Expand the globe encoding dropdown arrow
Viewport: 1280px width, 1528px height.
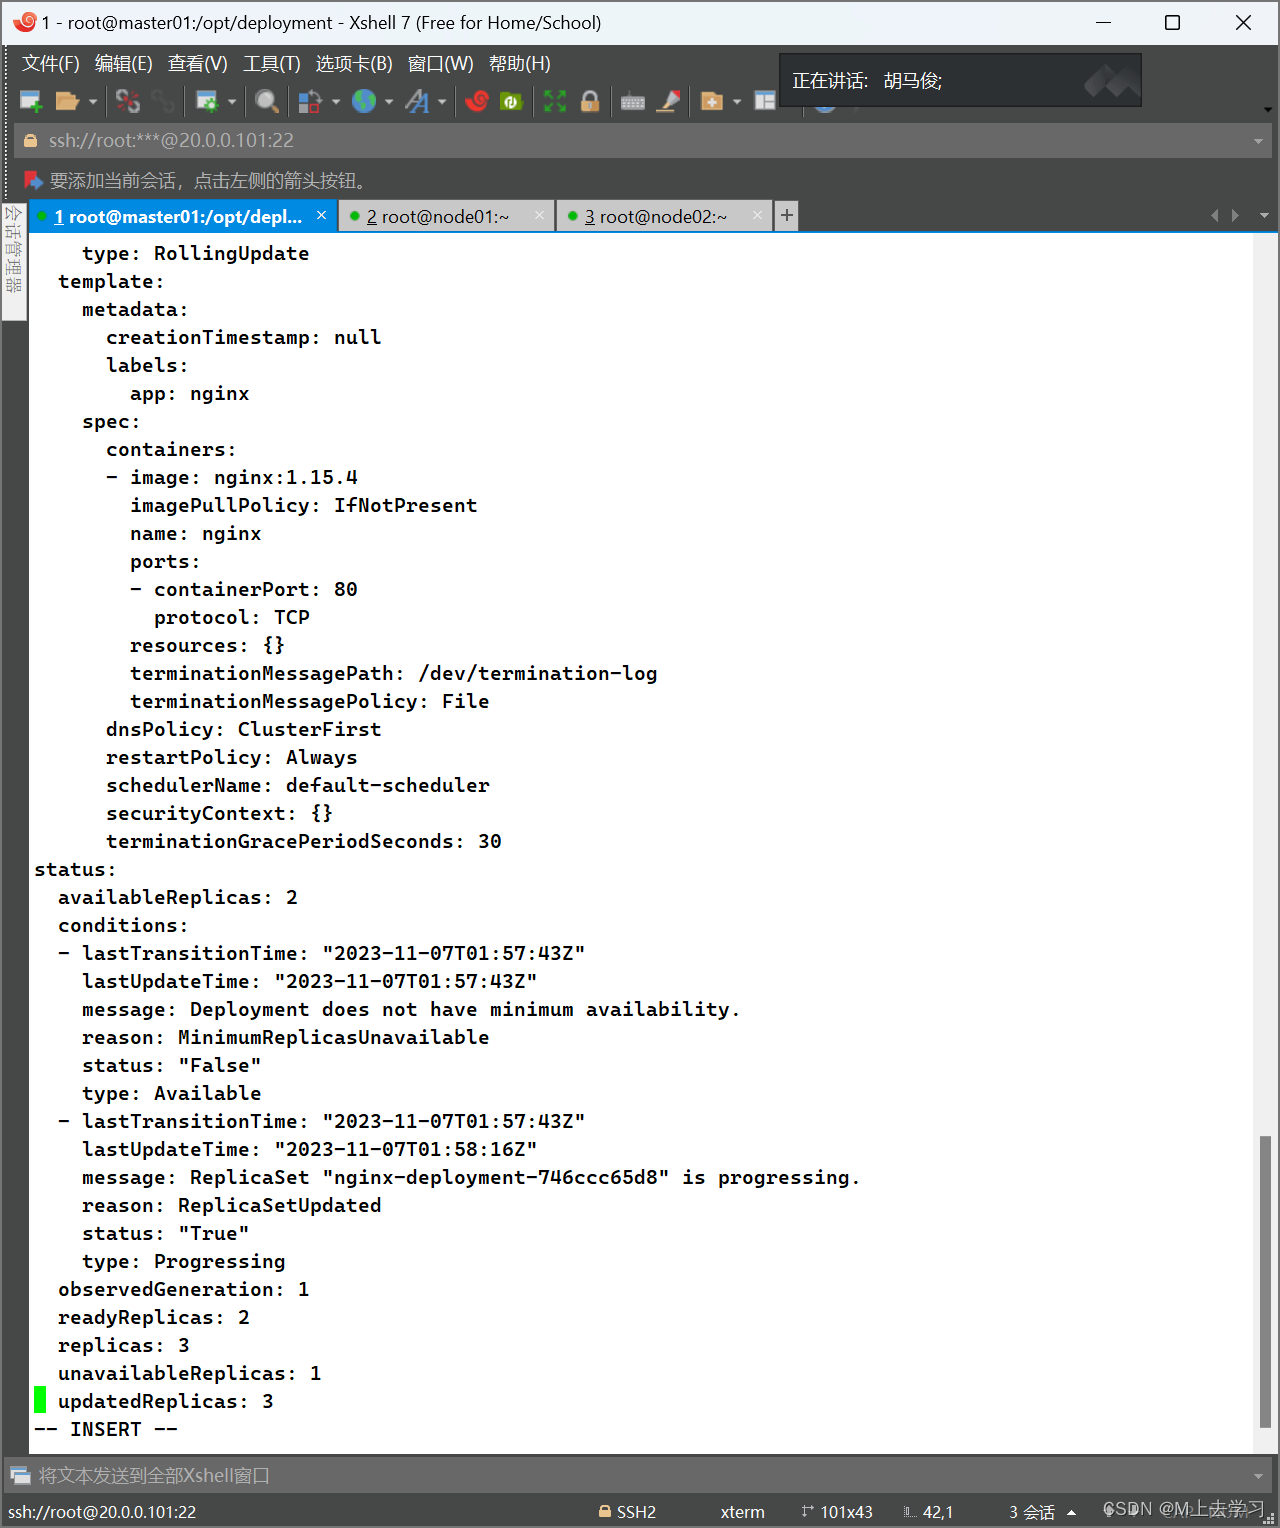pyautogui.click(x=389, y=102)
